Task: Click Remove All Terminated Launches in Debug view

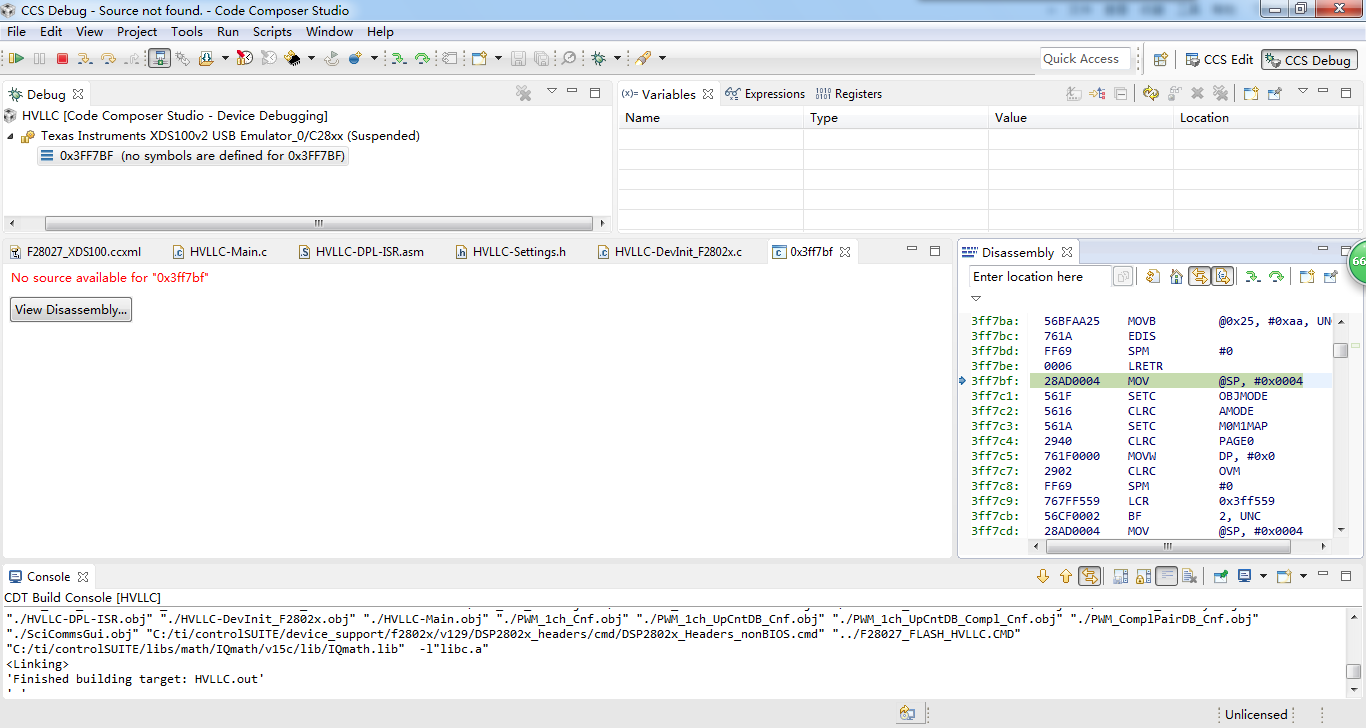Action: pyautogui.click(x=523, y=93)
